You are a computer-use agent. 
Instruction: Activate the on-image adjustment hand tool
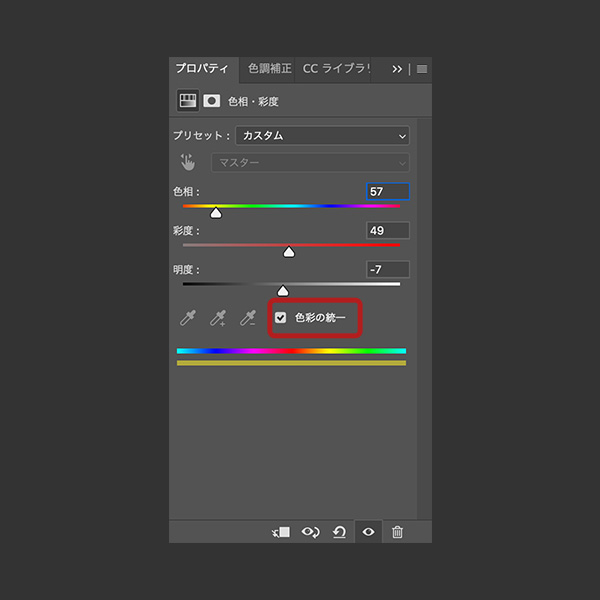tap(188, 162)
